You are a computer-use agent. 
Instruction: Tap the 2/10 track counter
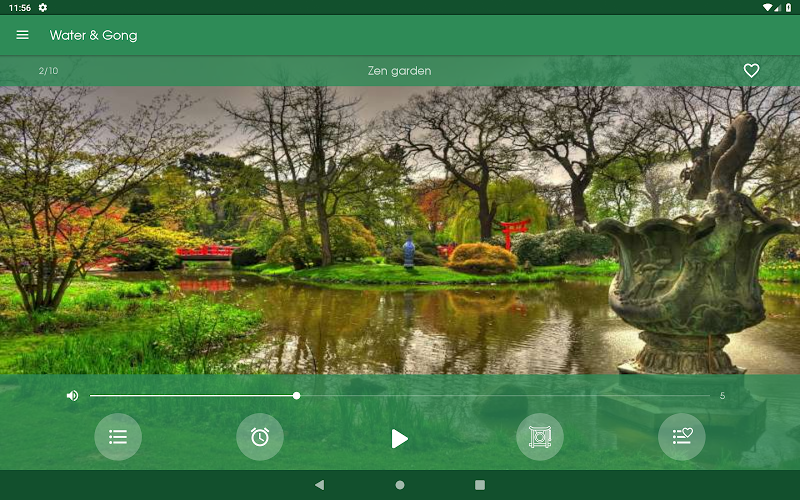[48, 71]
